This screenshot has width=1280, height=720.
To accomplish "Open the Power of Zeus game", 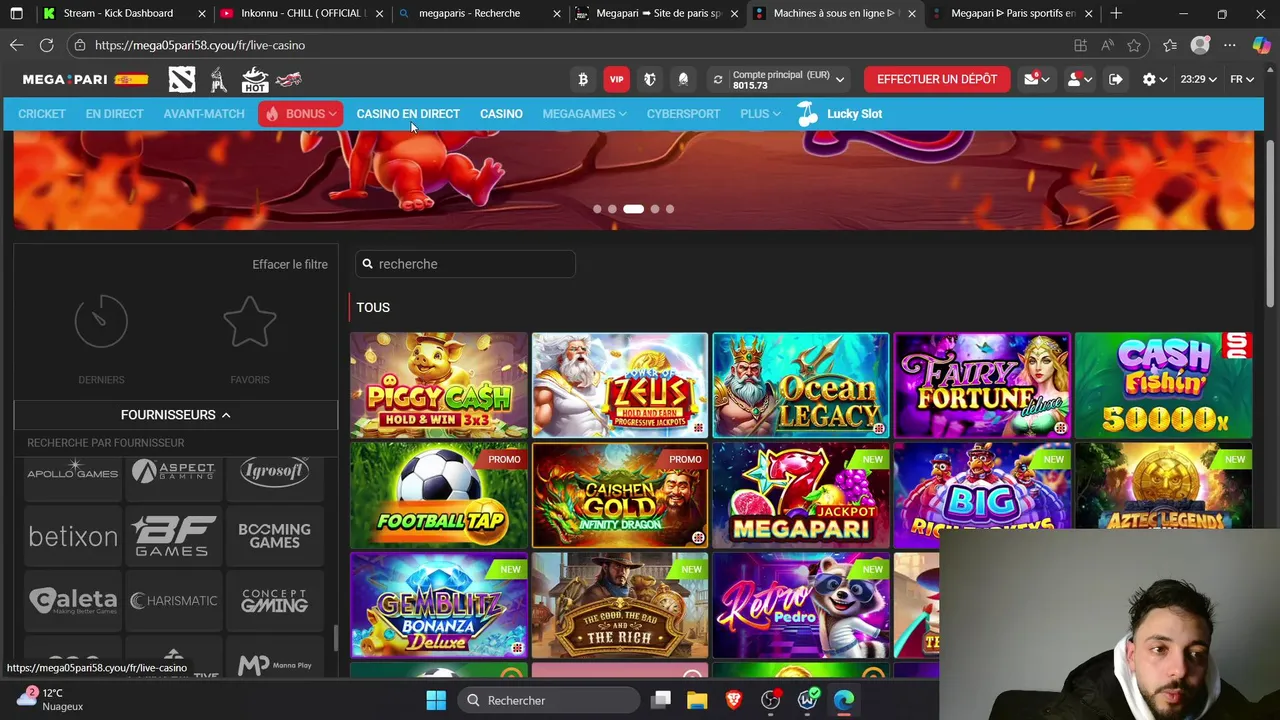I will [x=620, y=385].
